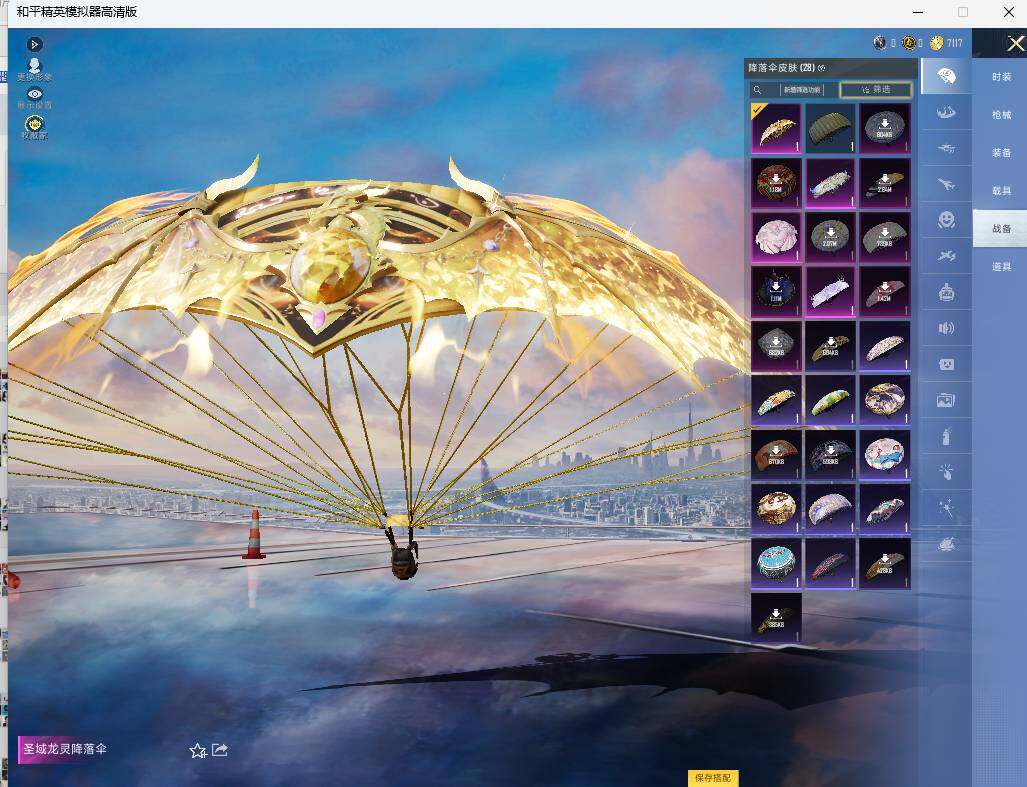Image resolution: width=1027 pixels, height=787 pixels.
Task: Select the turquoise round parachute thumbnail
Action: point(776,562)
